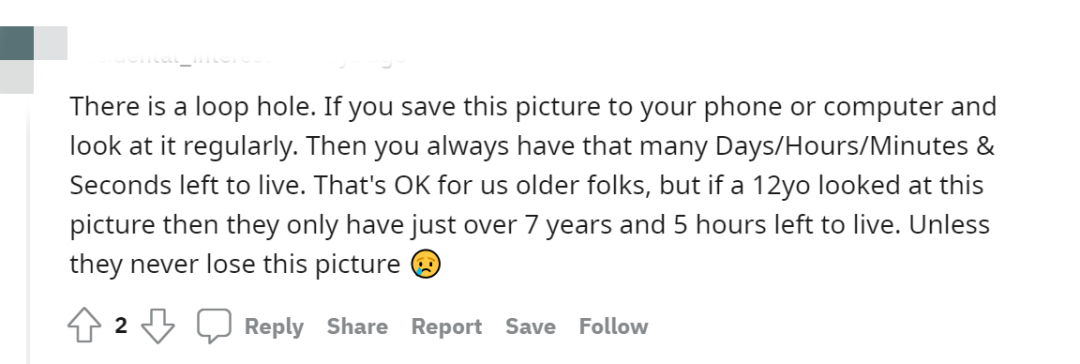
Task: Report the comment
Action: click(x=446, y=326)
